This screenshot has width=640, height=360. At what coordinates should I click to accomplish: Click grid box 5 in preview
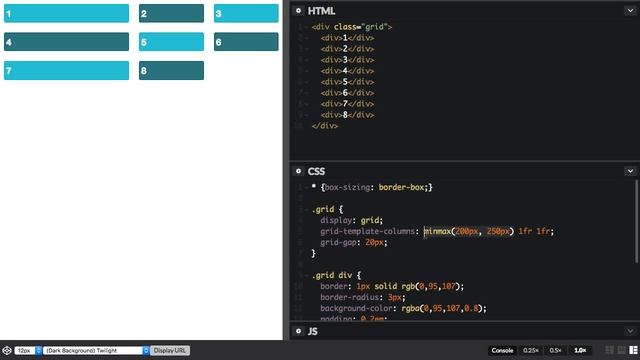171,42
